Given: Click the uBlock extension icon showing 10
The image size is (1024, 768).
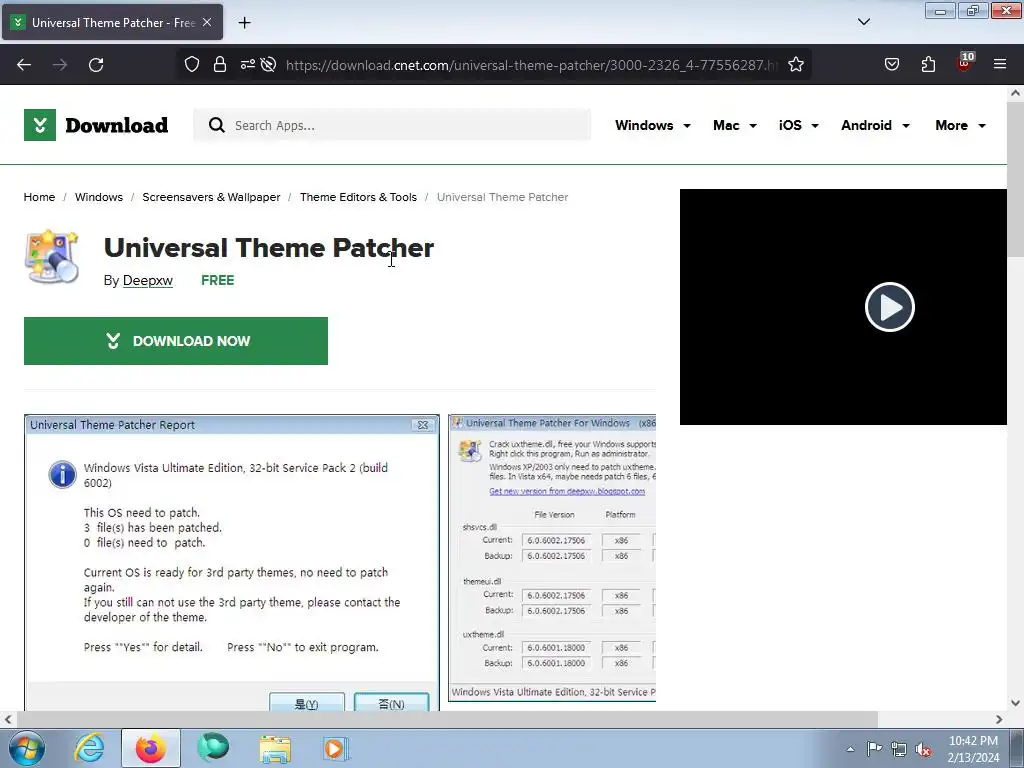Looking at the screenshot, I should pyautogui.click(x=965, y=63).
